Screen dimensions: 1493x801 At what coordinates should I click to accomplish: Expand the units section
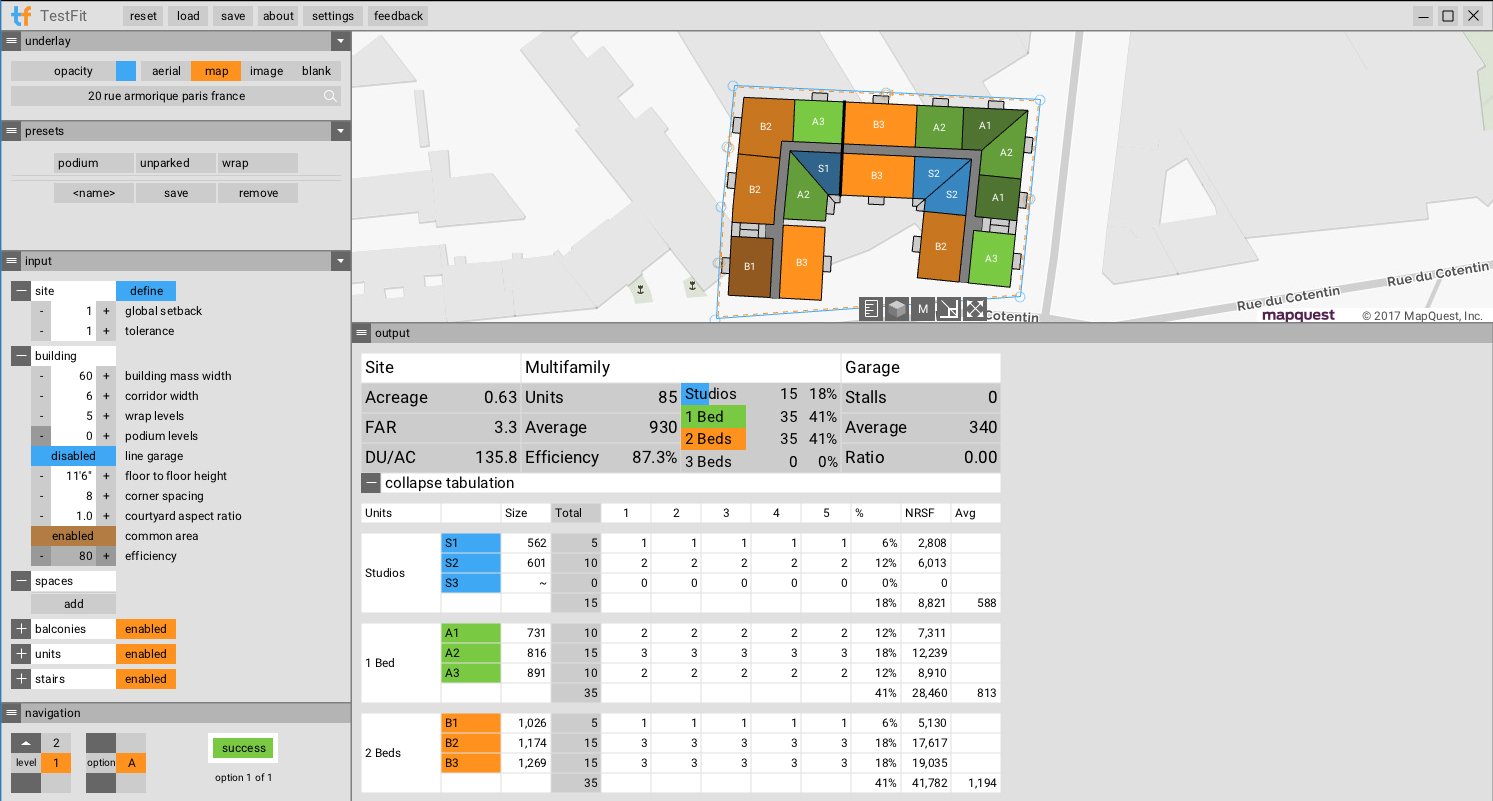click(x=21, y=654)
